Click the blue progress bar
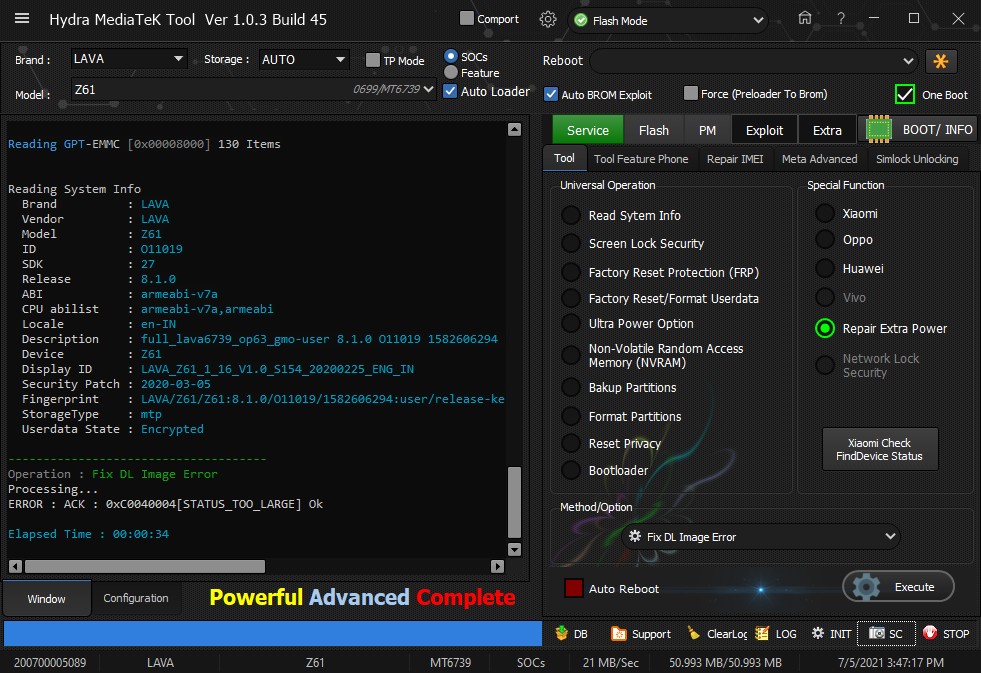 coord(273,633)
